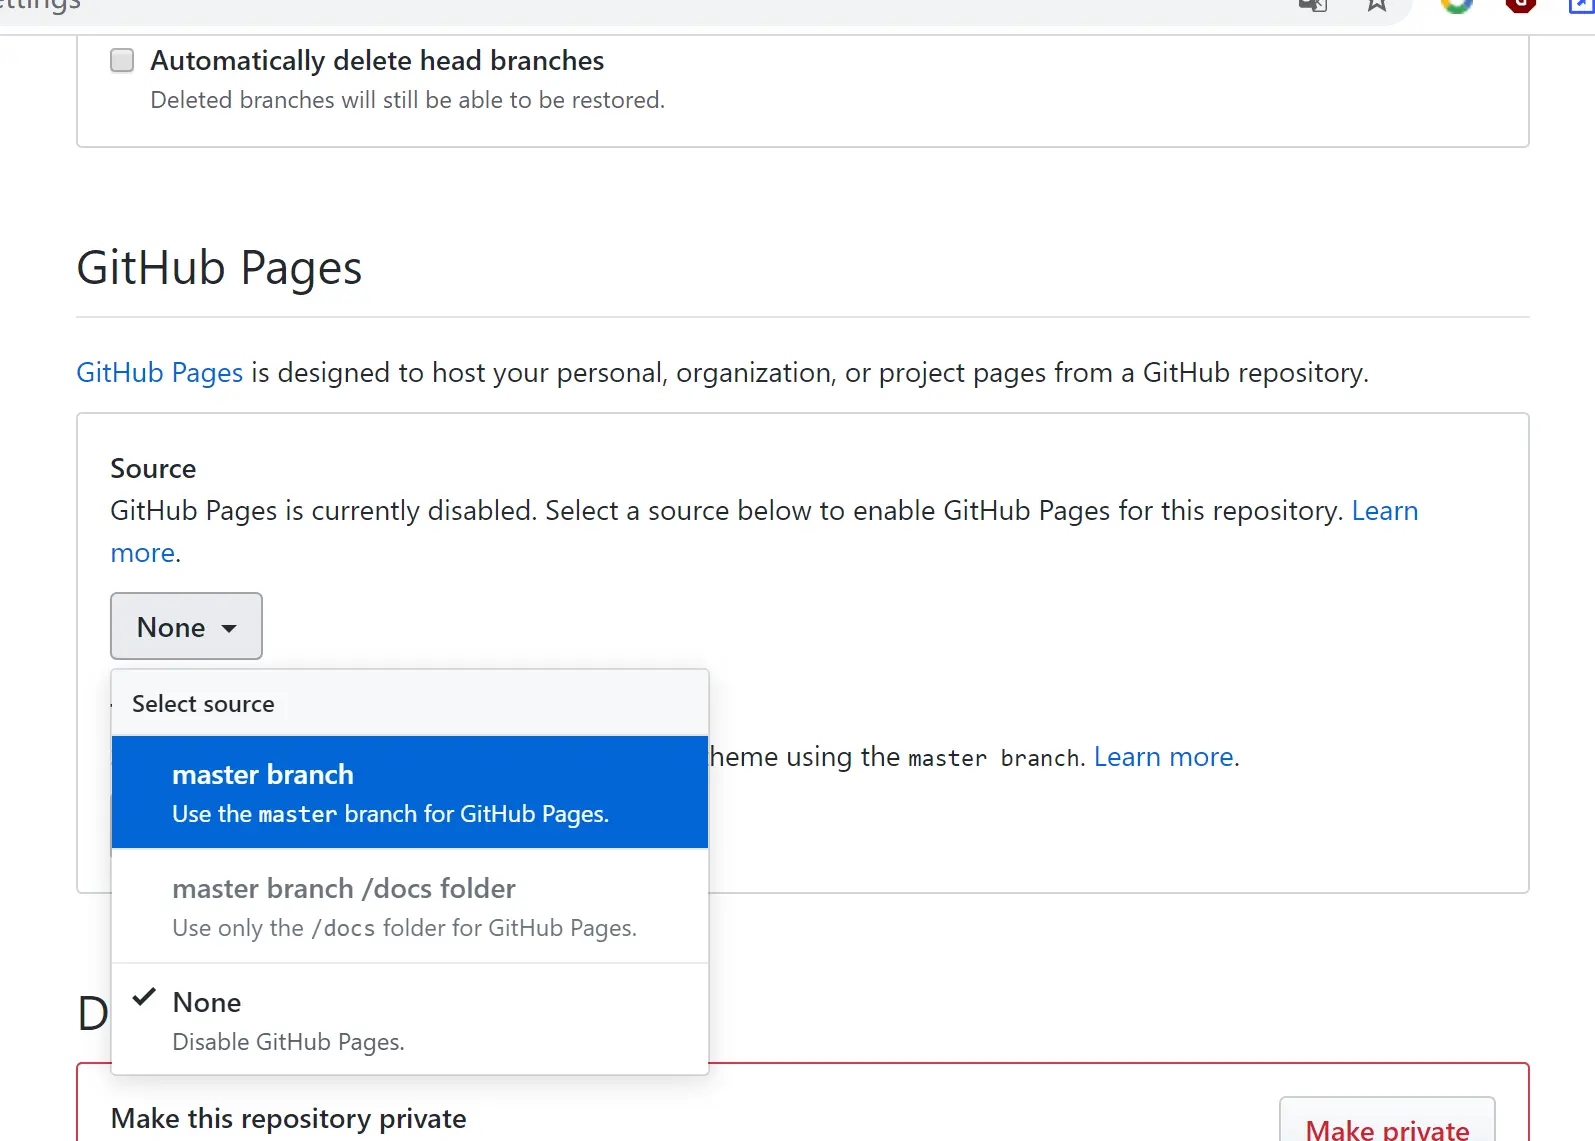The width and height of the screenshot is (1595, 1141).
Task: Click the checkmark beside the None option
Action: click(145, 997)
